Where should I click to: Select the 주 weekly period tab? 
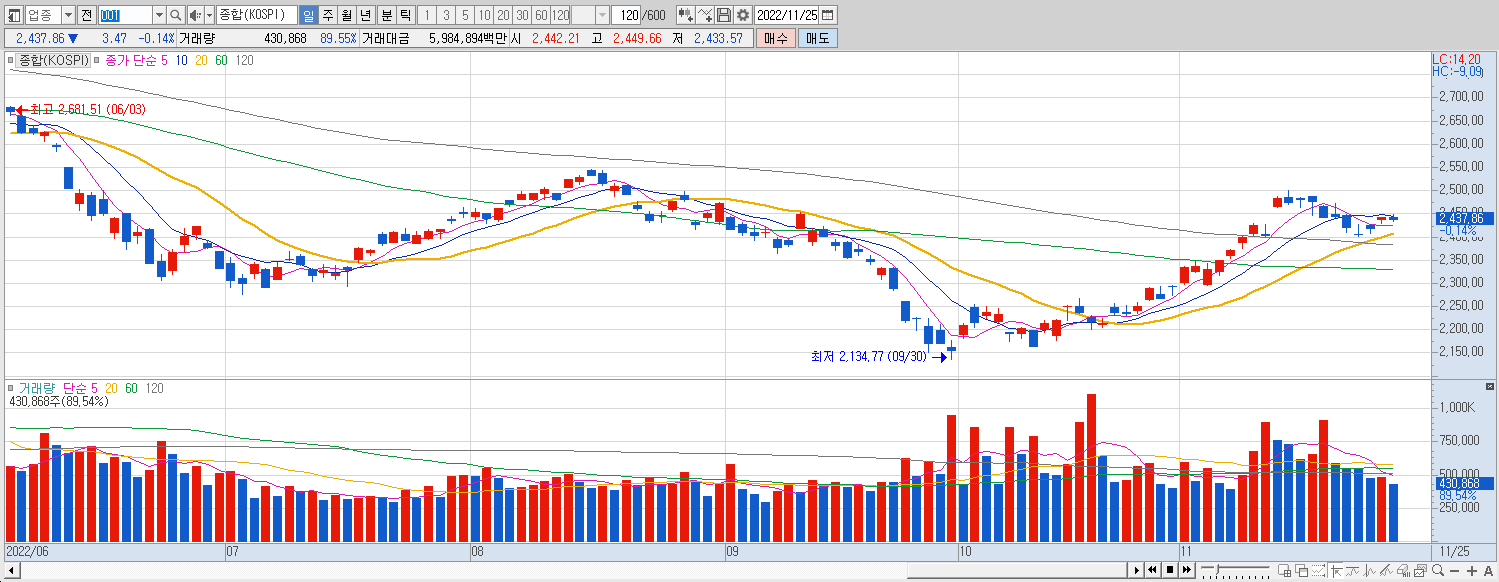pos(327,15)
